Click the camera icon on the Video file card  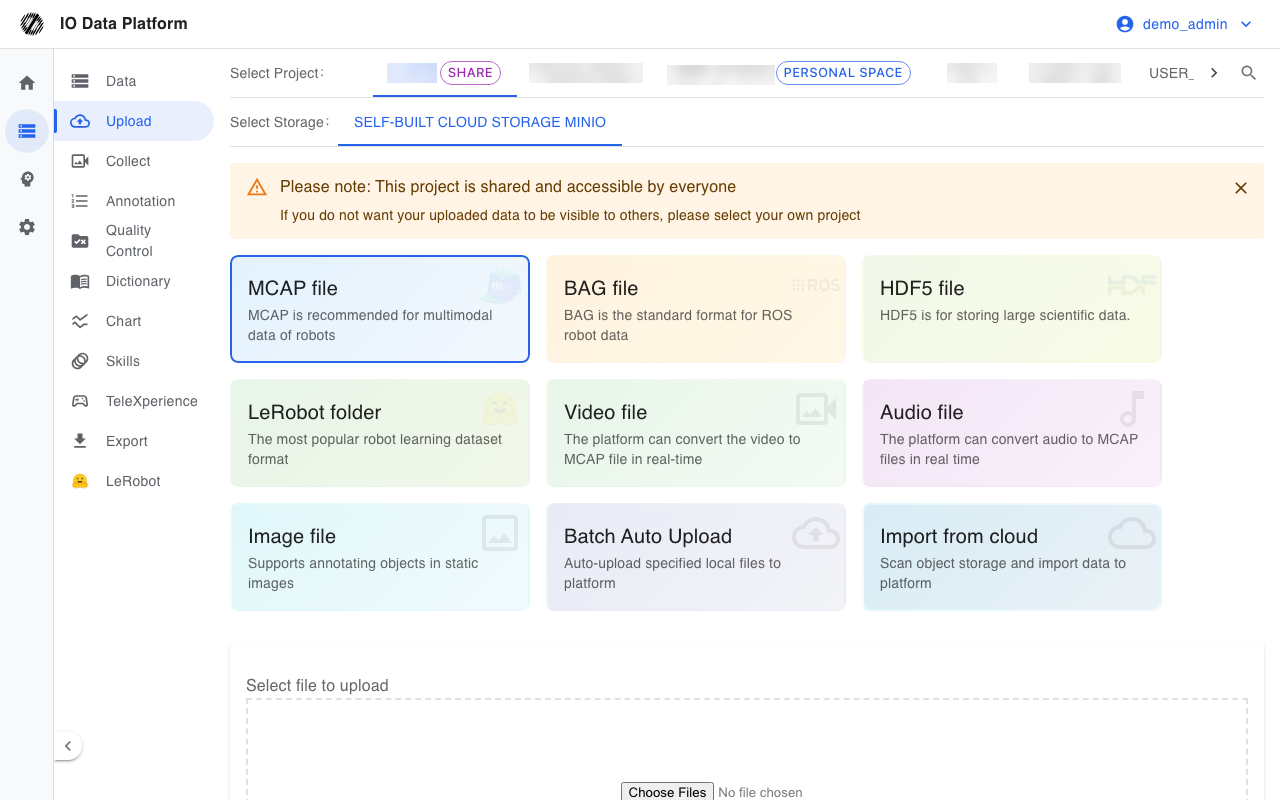816,409
